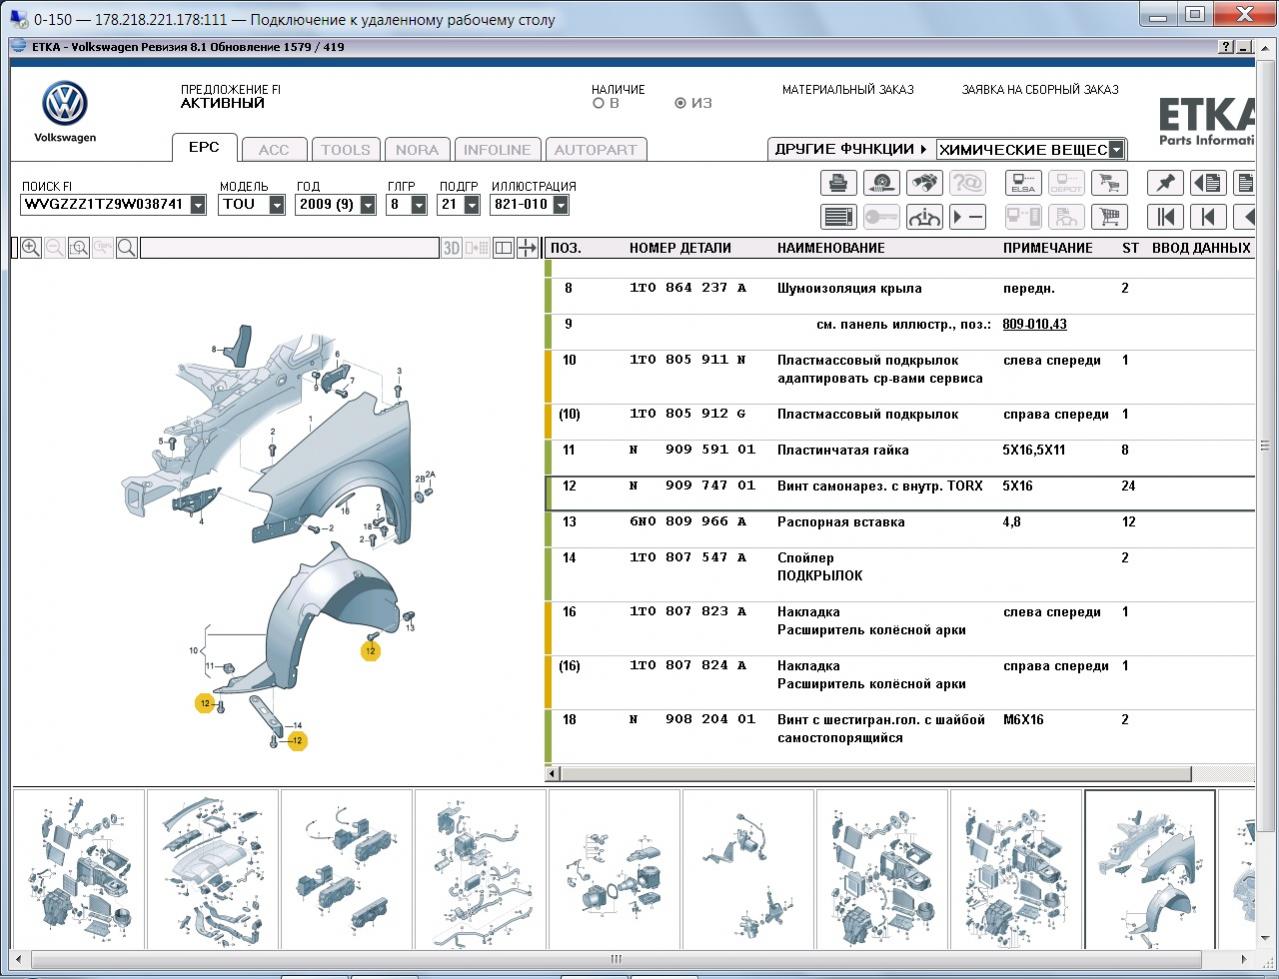Open link 809-010,43
Viewport: 1279px width, 979px height.
point(1034,324)
